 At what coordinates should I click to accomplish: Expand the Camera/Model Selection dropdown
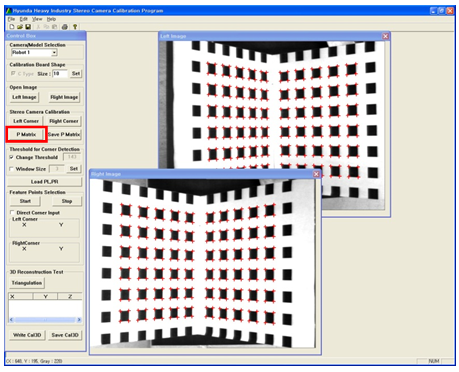click(54, 52)
